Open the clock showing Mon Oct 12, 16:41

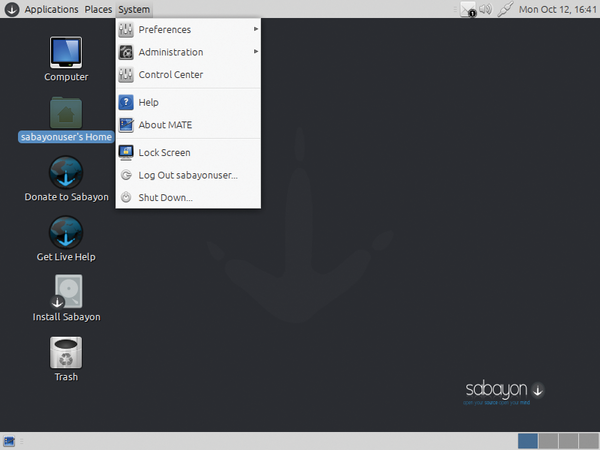(558, 9)
